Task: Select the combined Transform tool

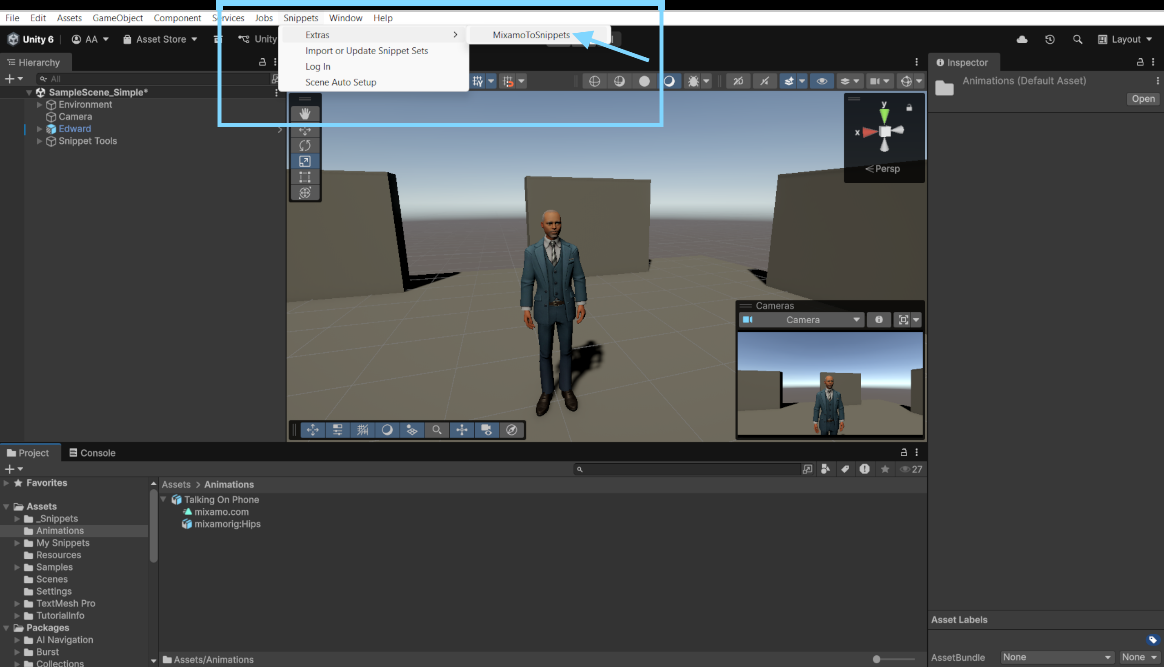Action: coord(304,193)
